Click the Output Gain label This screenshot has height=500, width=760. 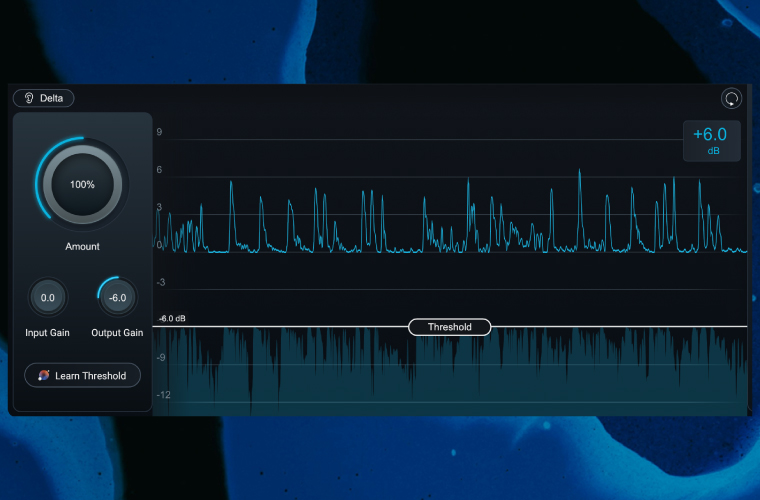117,332
